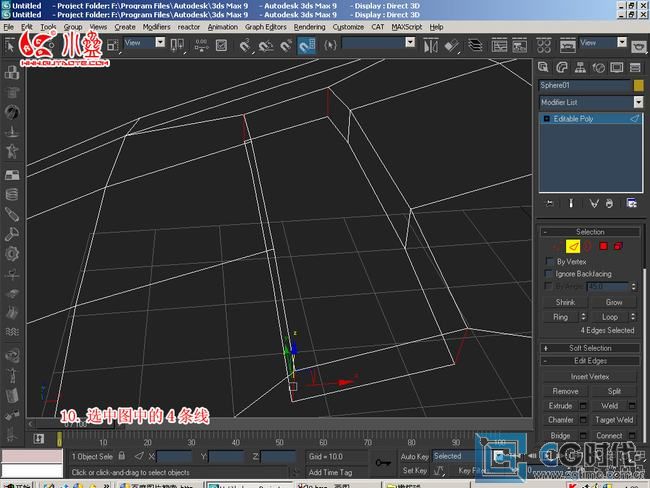
Task: Open the Graph Editors menu
Action: coord(265,27)
